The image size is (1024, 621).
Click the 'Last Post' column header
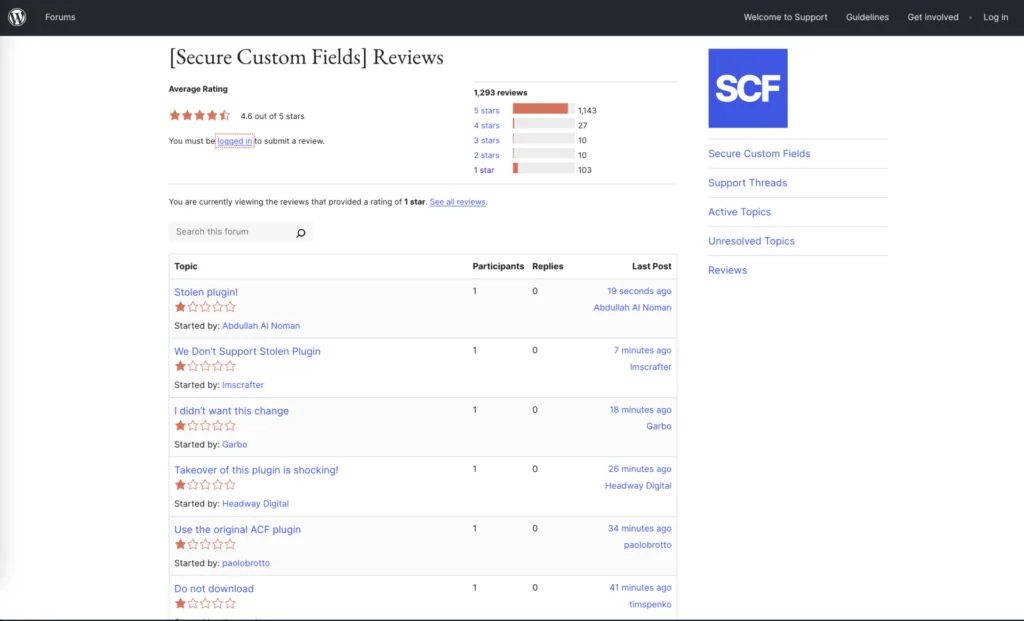tap(651, 266)
